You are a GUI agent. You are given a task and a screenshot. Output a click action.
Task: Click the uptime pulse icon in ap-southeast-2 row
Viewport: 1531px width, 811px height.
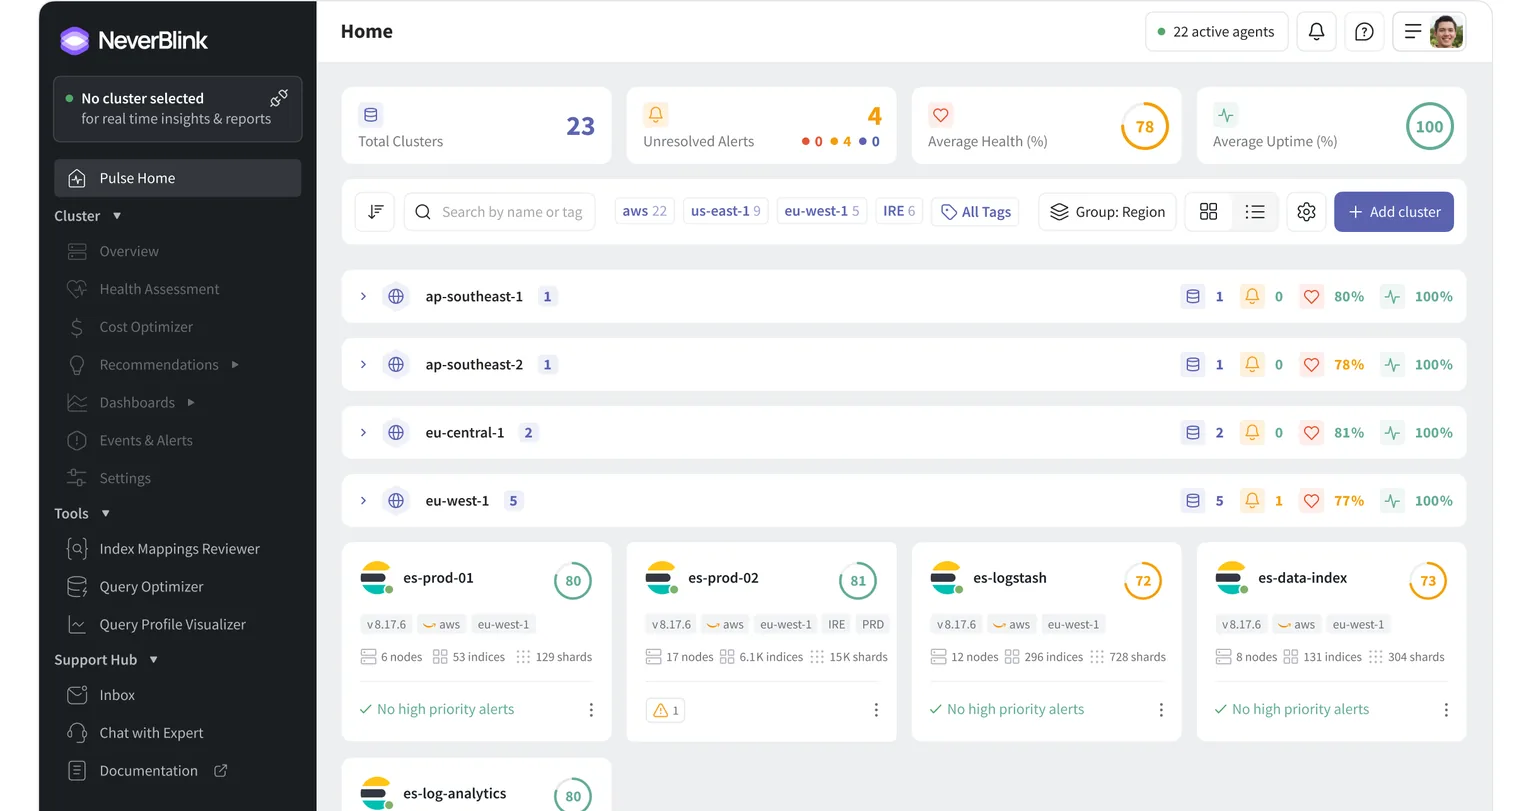click(x=1392, y=365)
